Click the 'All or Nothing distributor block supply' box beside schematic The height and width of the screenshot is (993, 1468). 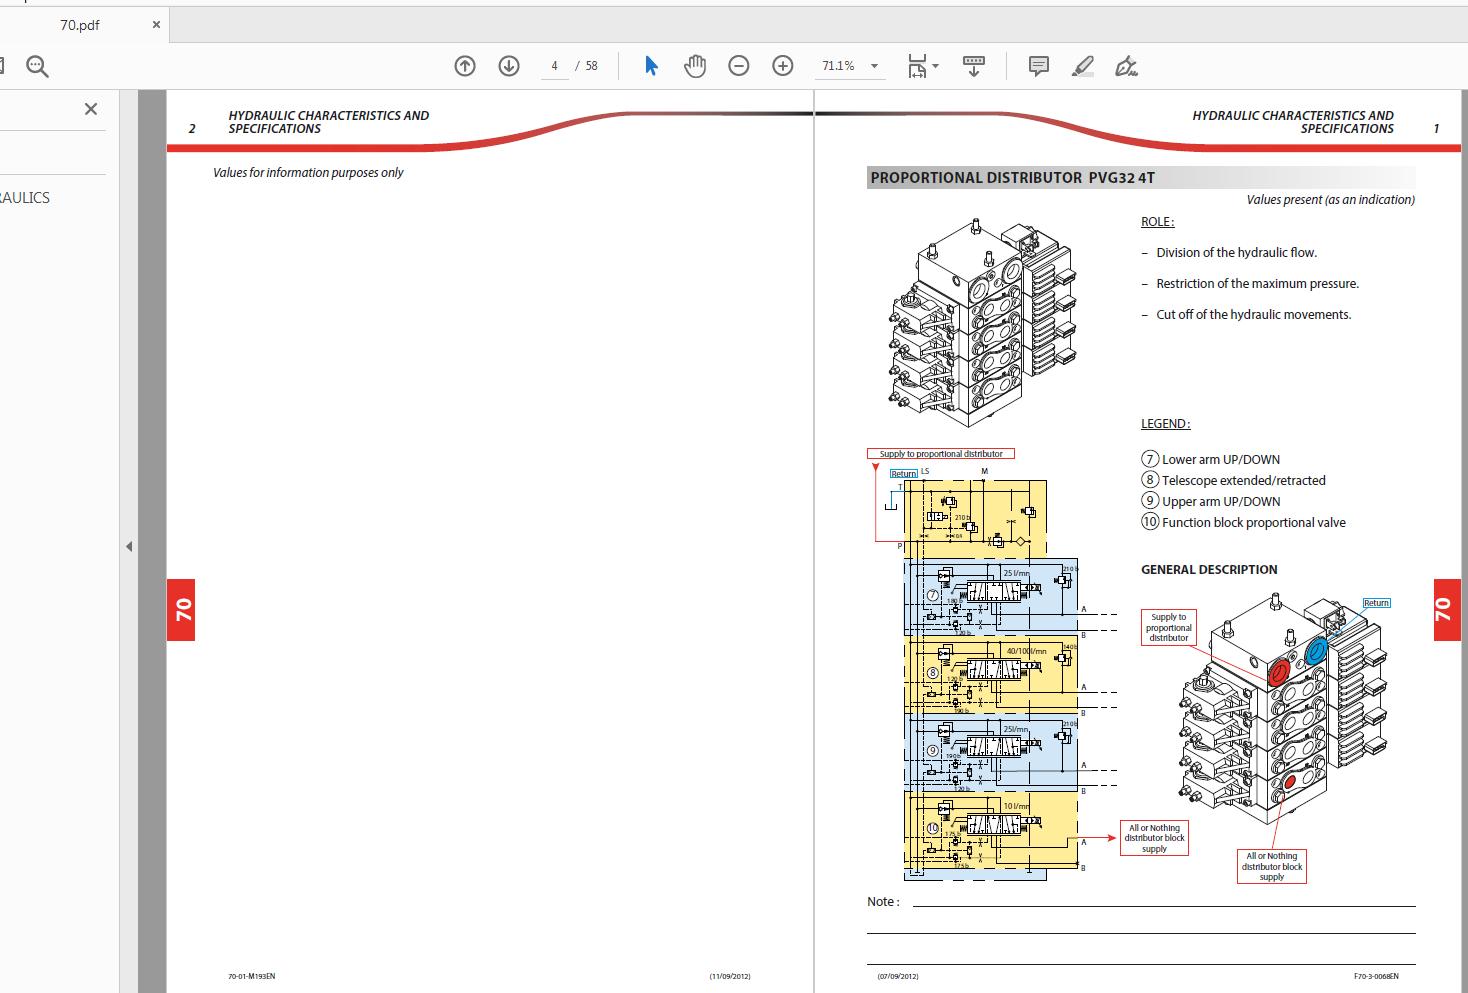1154,838
